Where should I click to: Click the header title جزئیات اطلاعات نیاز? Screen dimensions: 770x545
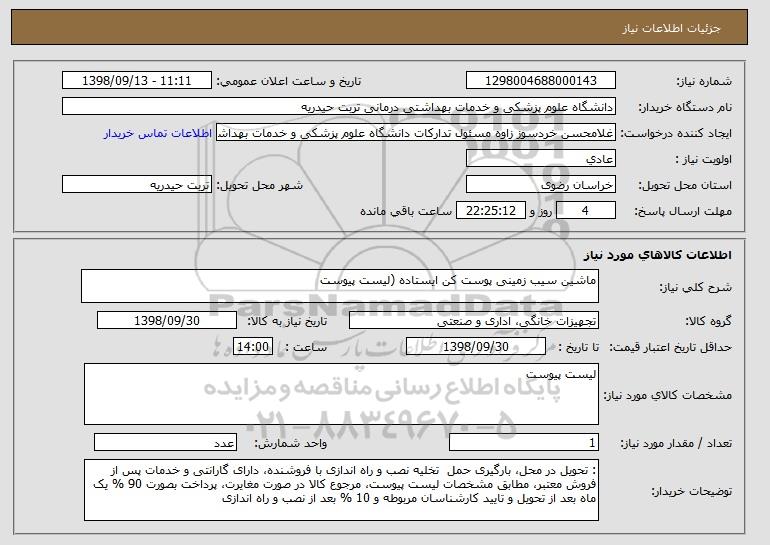click(671, 28)
